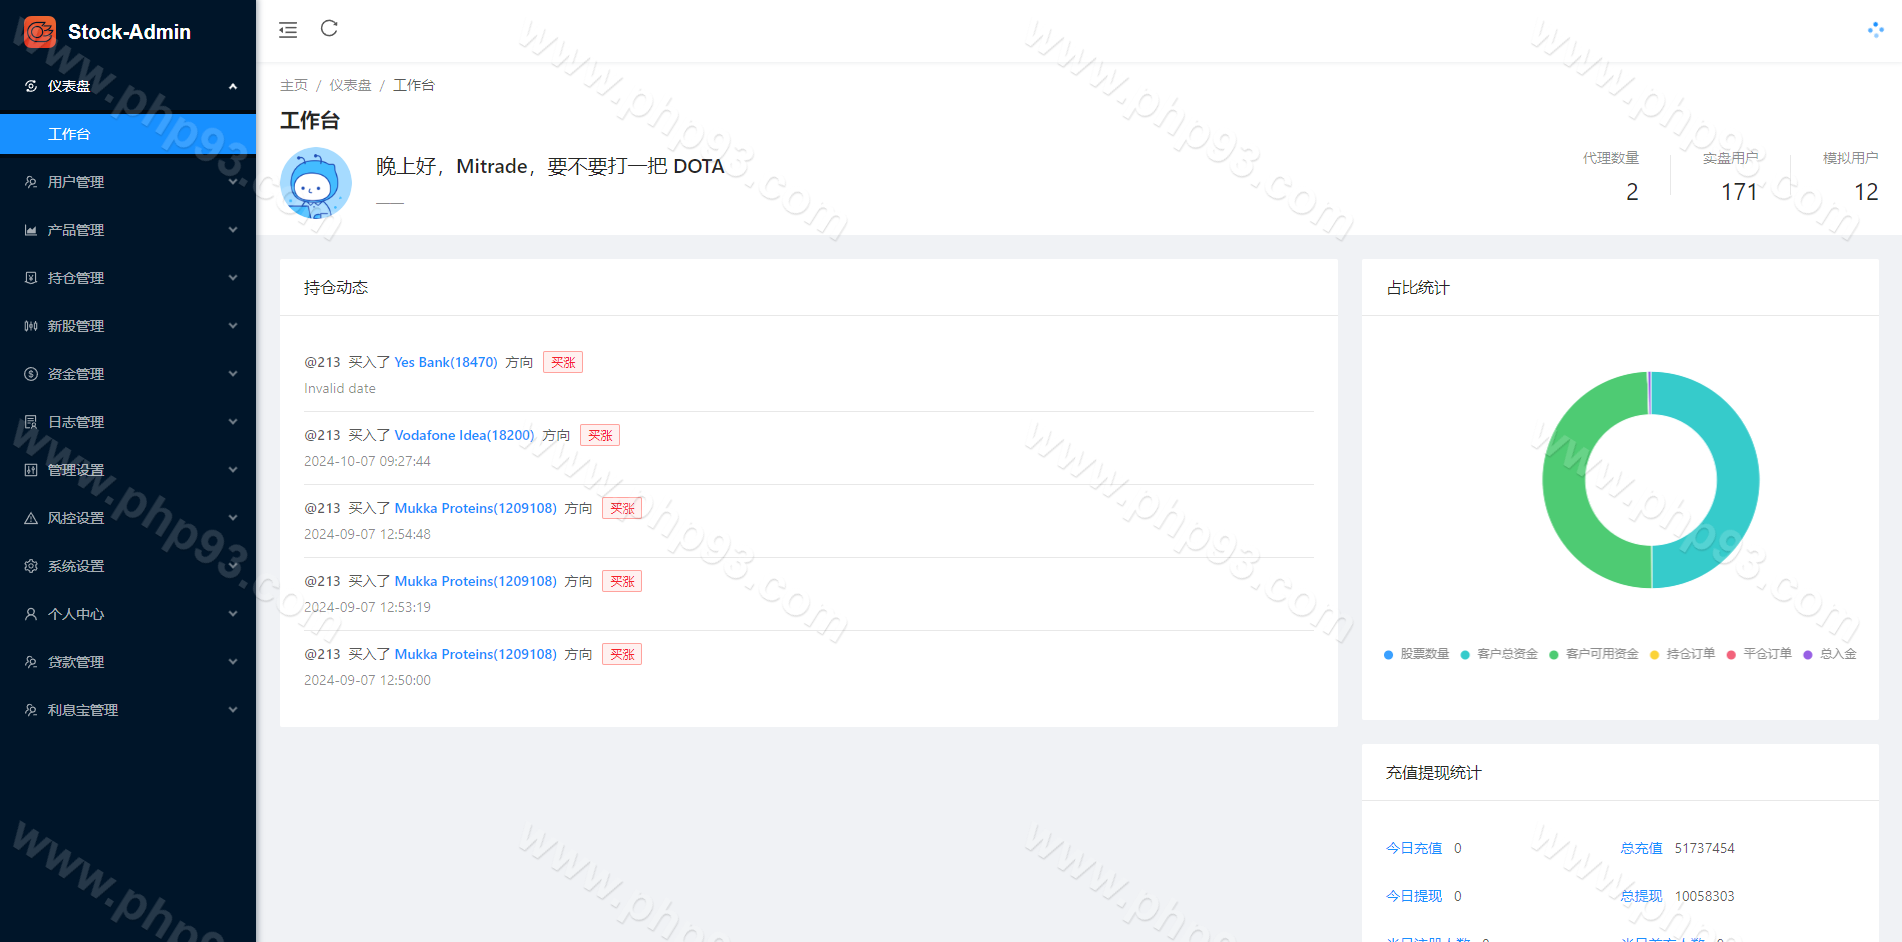The image size is (1902, 942).
Task: Toggle 股票数量 legend item in chart
Action: click(x=1416, y=654)
